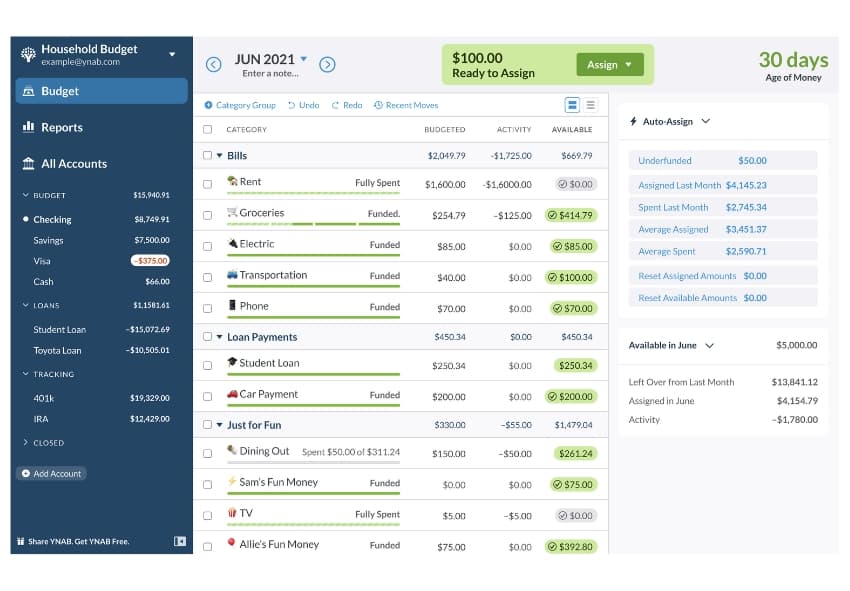Click the Add Account button

tap(50, 473)
